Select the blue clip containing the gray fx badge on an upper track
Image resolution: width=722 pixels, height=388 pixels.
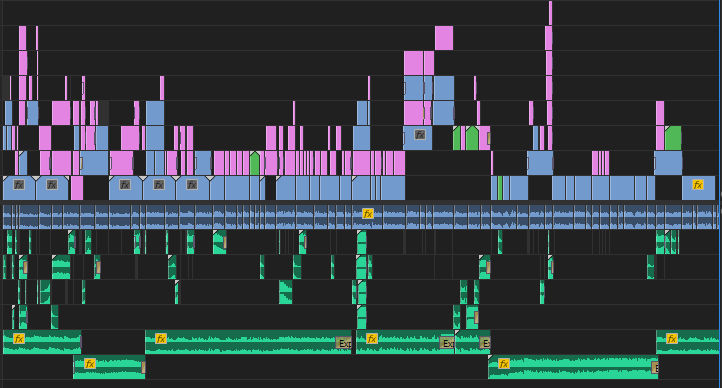(x=418, y=138)
